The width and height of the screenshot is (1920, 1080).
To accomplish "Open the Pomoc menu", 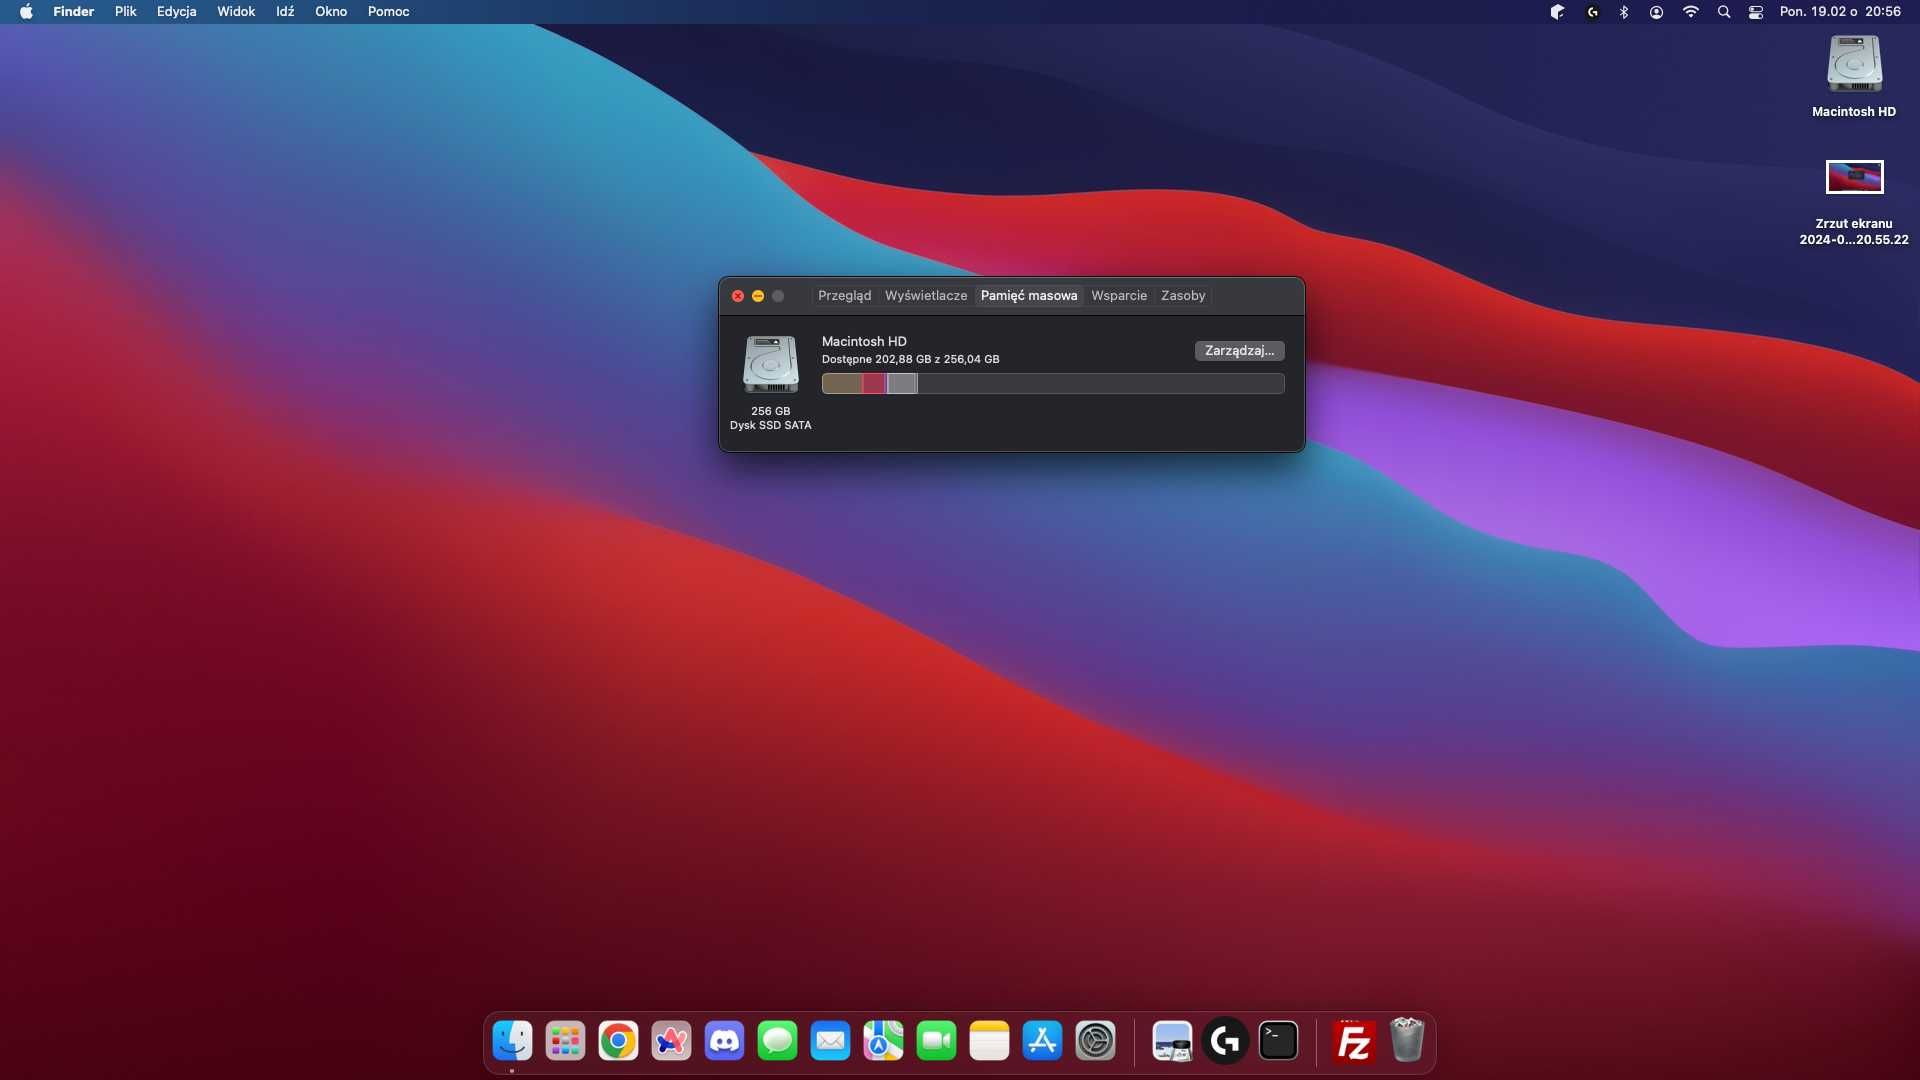I will click(388, 12).
